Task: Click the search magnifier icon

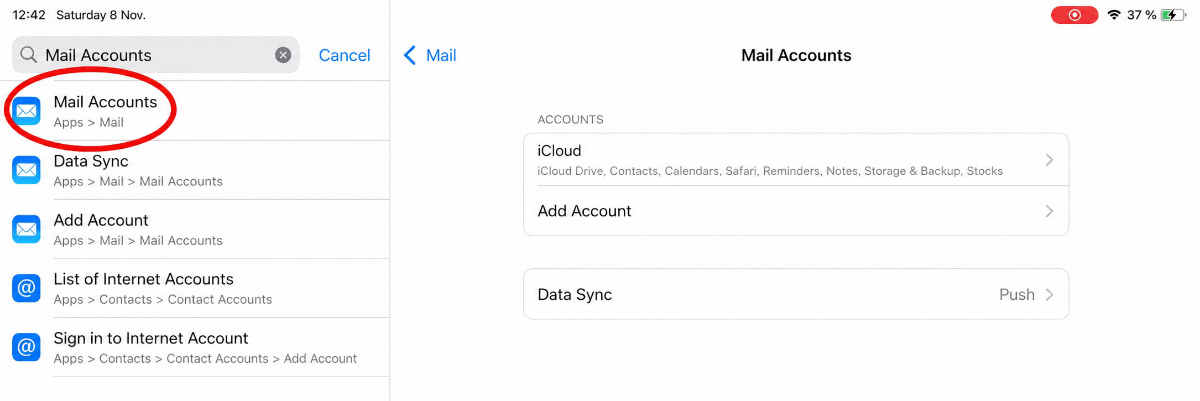Action: pyautogui.click(x=28, y=55)
